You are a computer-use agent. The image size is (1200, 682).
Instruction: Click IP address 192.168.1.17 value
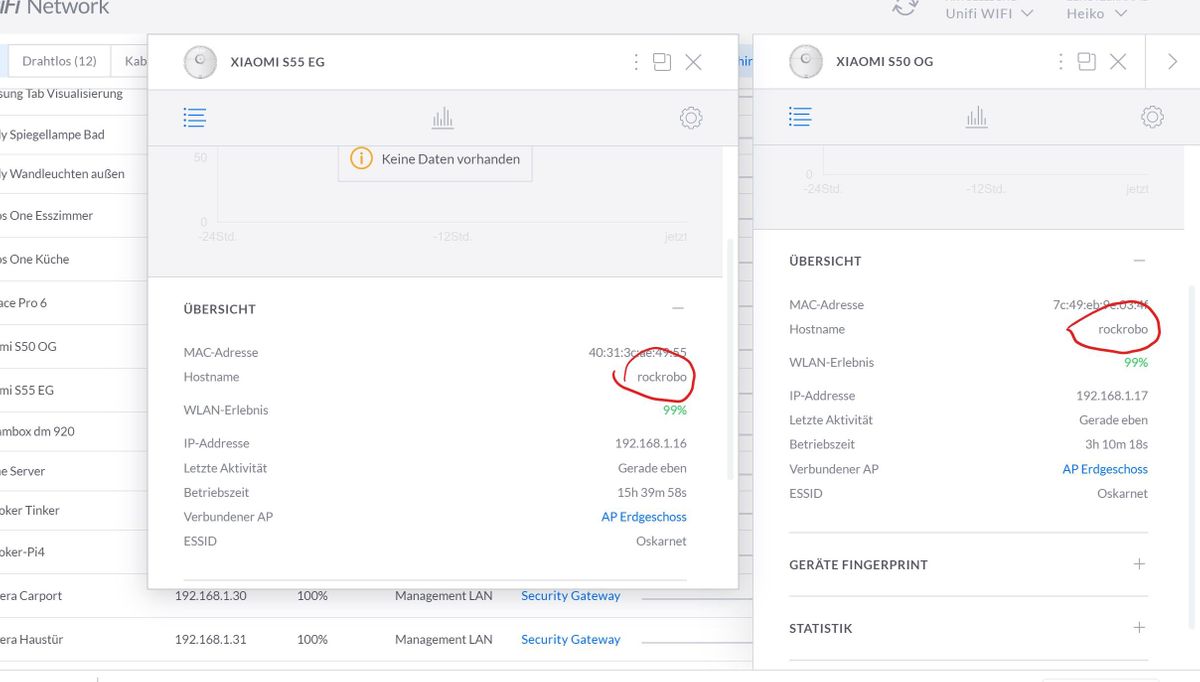click(1112, 396)
